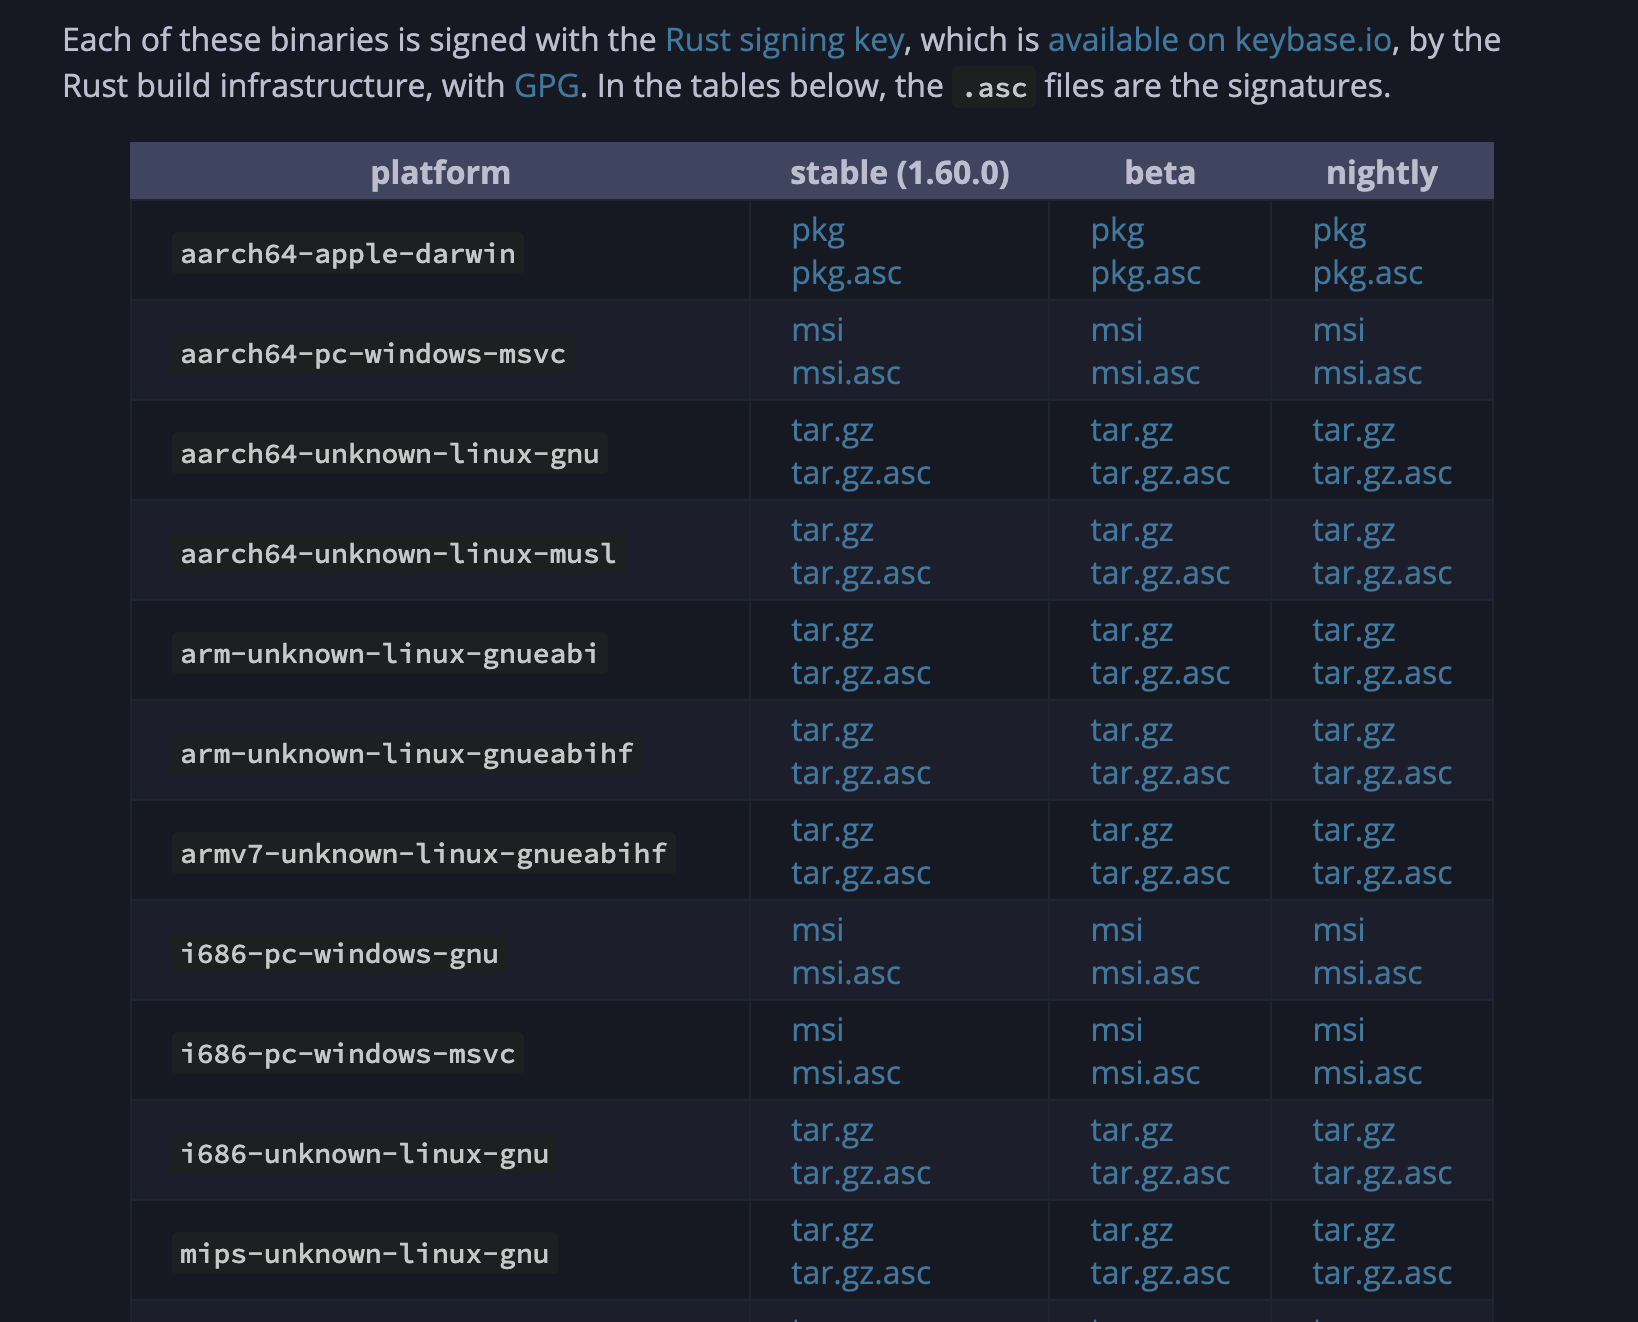The width and height of the screenshot is (1638, 1322).
Task: Get stable tar.gz.asc for arm-unknown-linux-gnueabi
Action: click(x=861, y=674)
